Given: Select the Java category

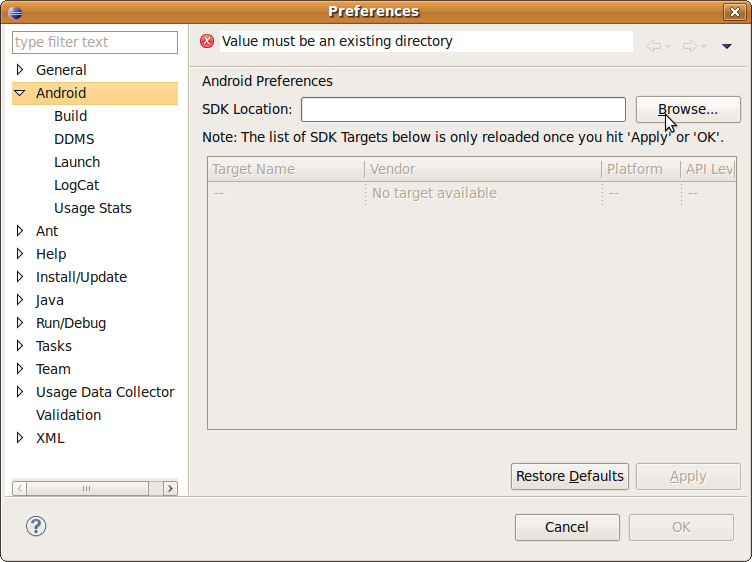Looking at the screenshot, I should click(49, 300).
